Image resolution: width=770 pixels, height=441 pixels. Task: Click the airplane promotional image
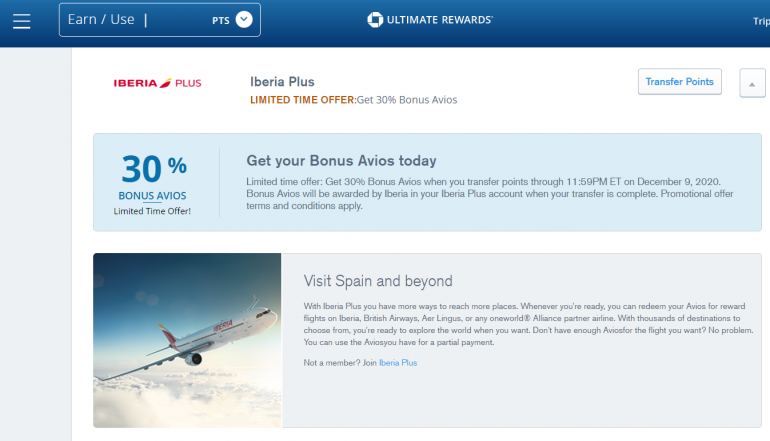click(188, 340)
